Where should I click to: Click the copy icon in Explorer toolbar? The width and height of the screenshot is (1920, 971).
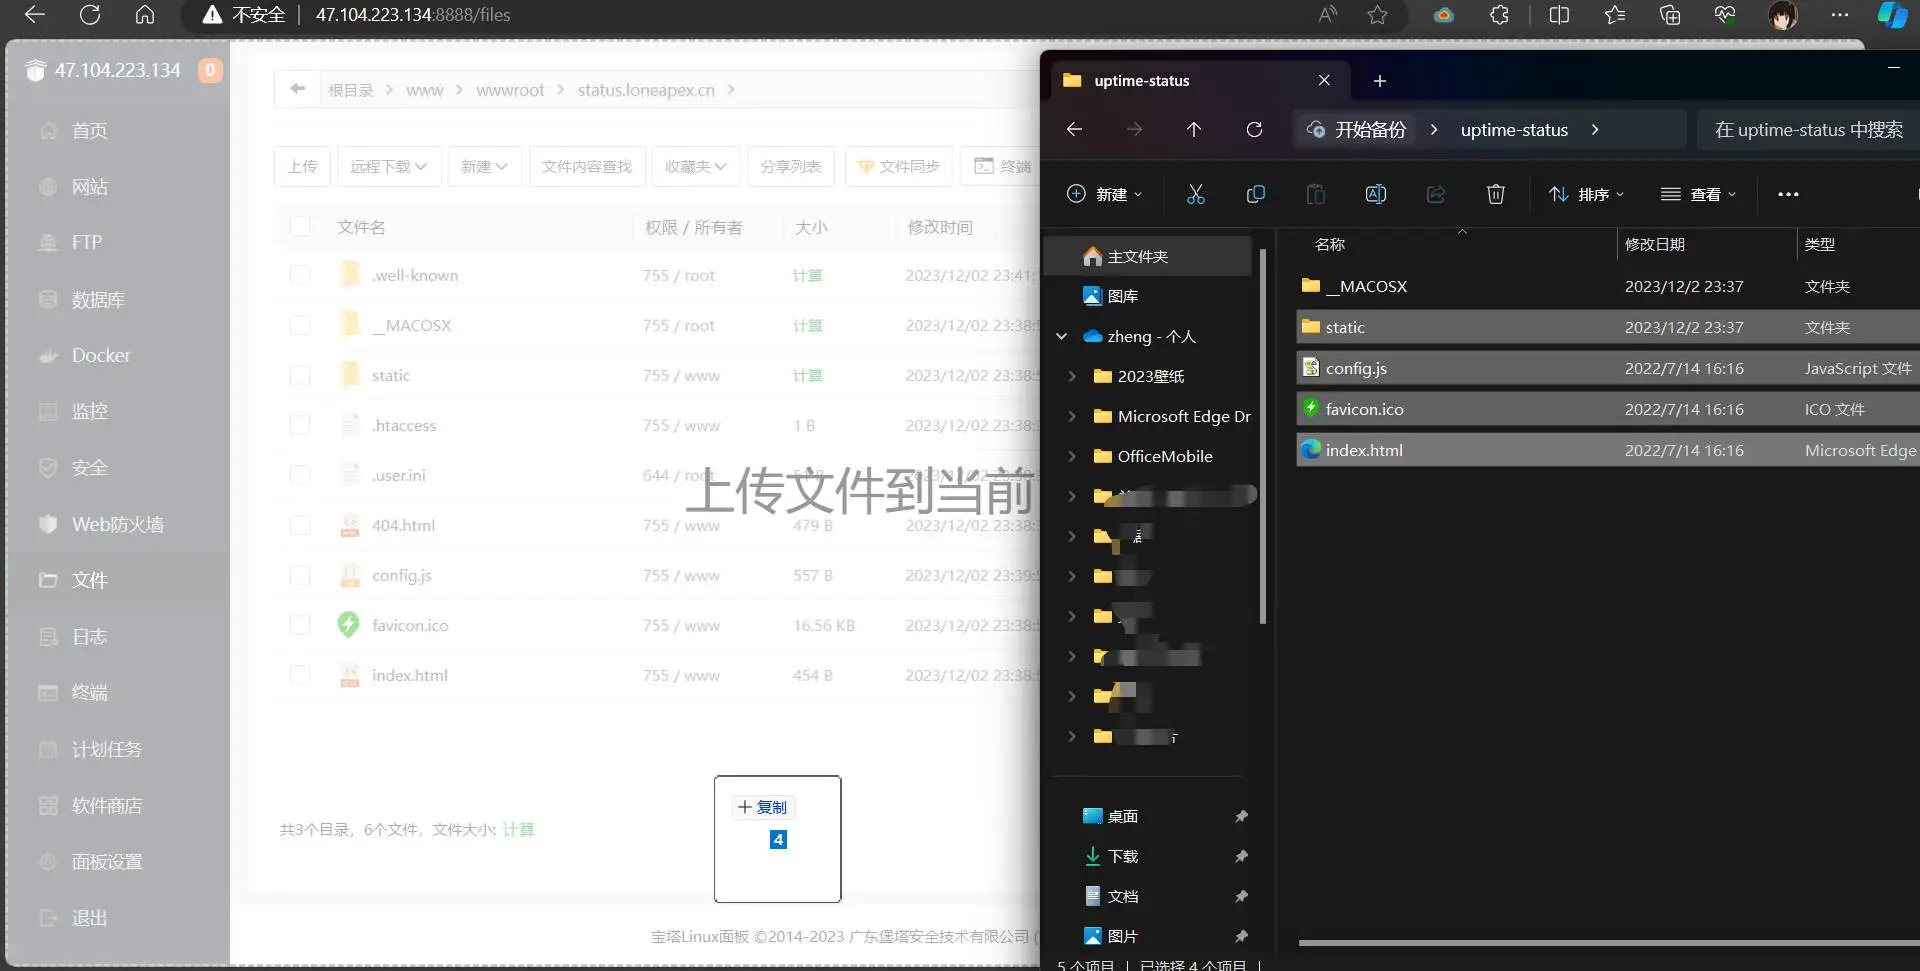[1255, 194]
